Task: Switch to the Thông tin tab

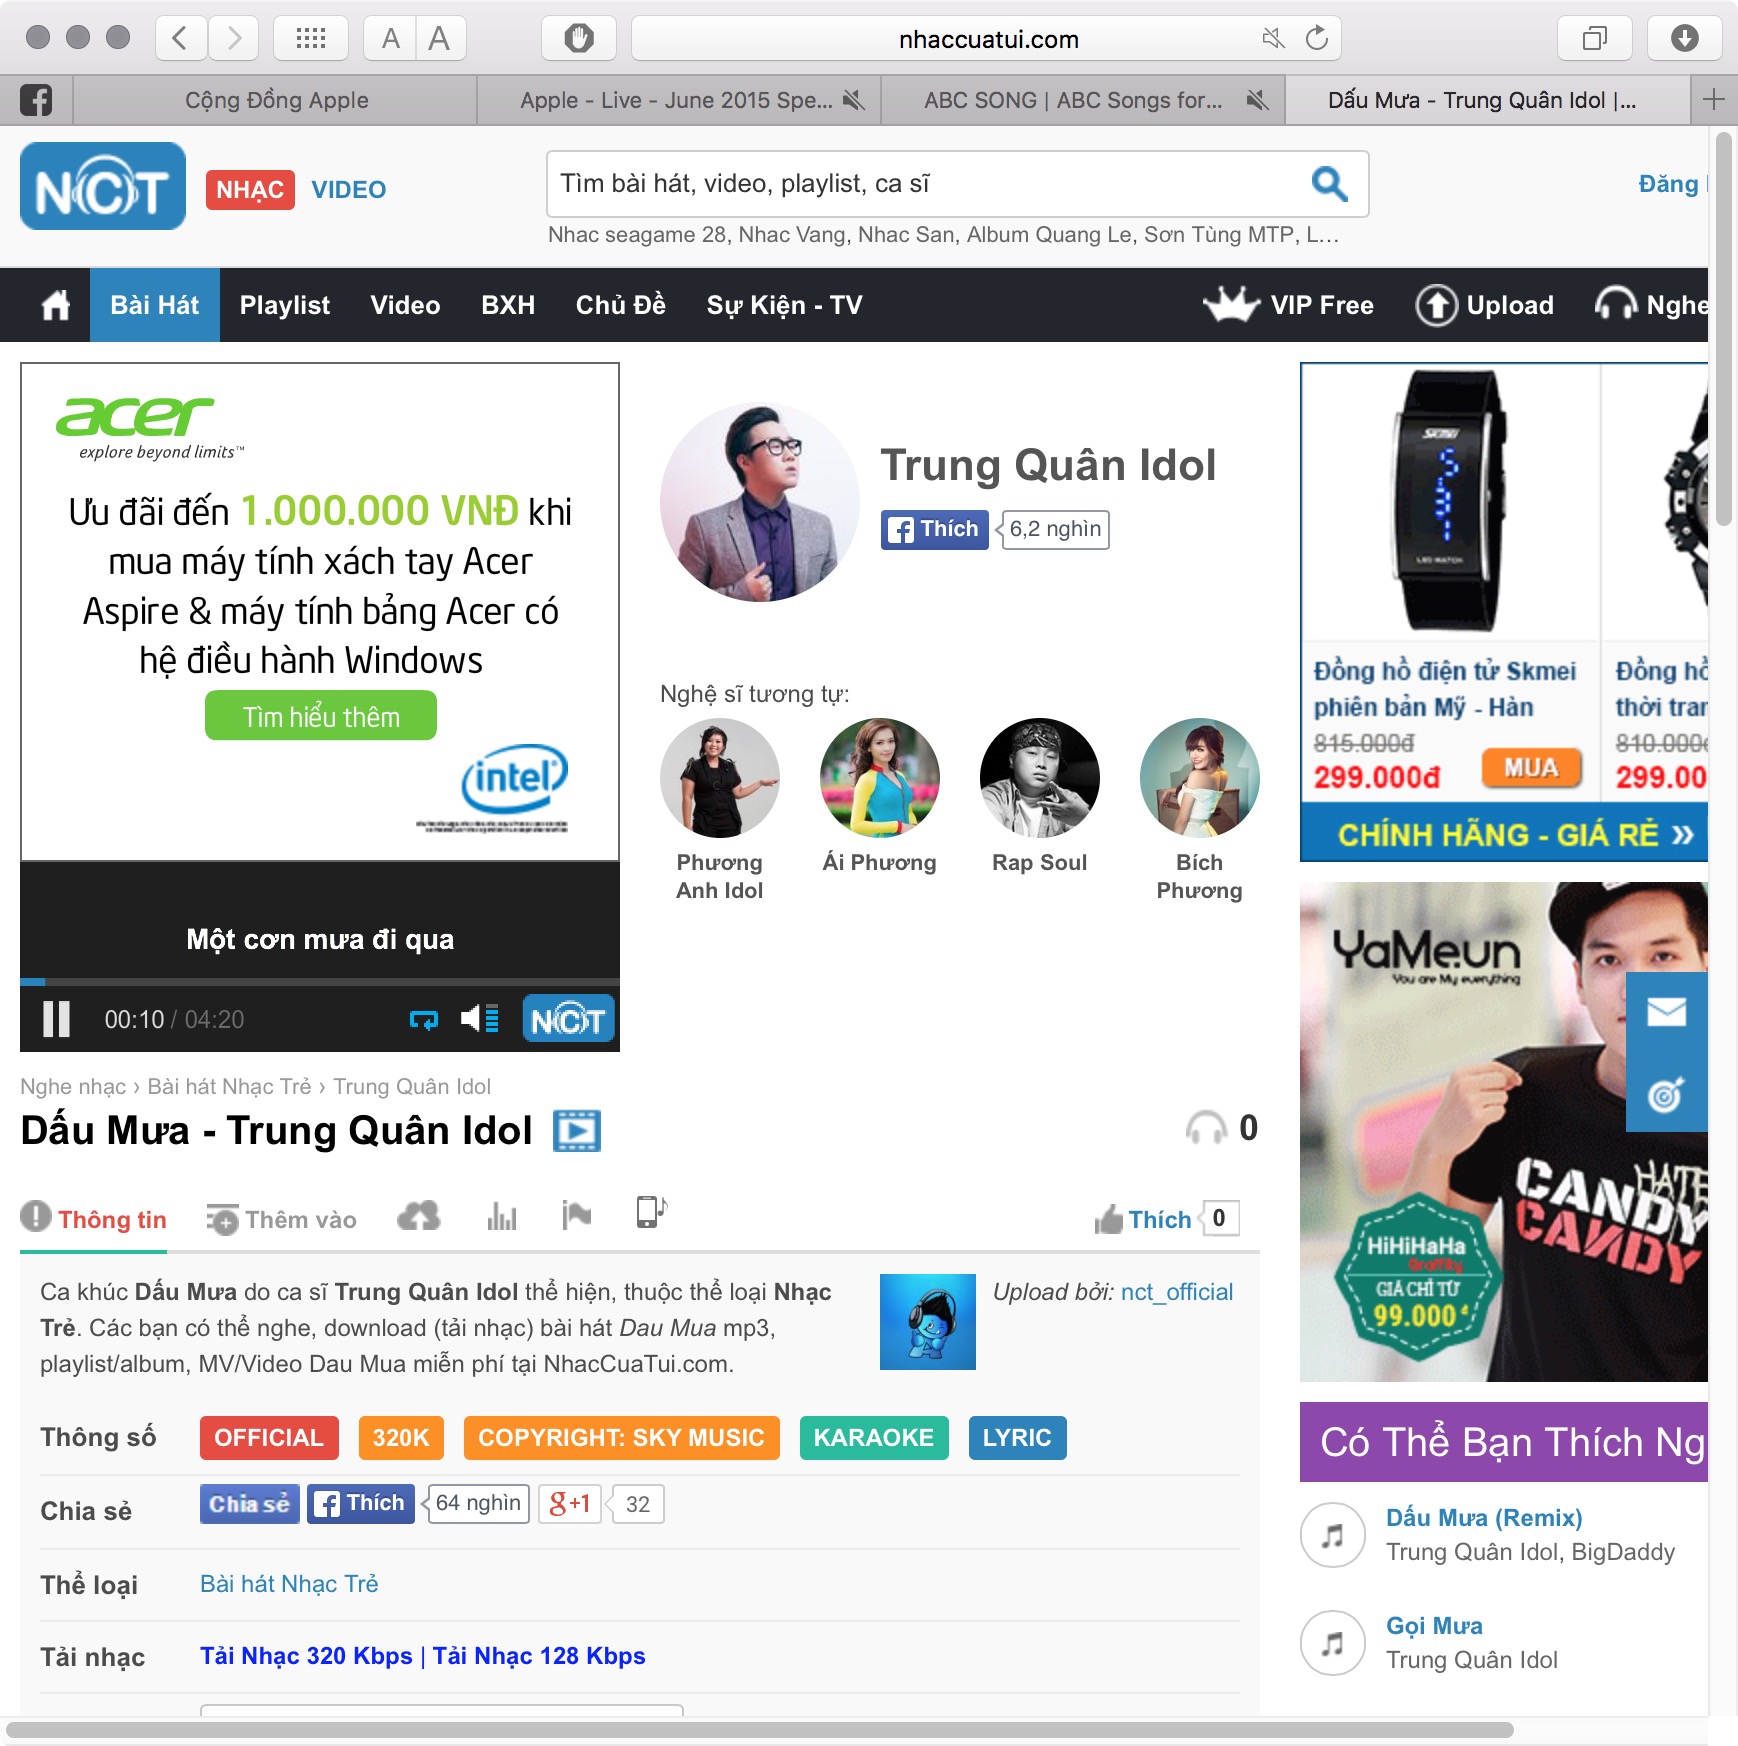Action: pos(94,1219)
